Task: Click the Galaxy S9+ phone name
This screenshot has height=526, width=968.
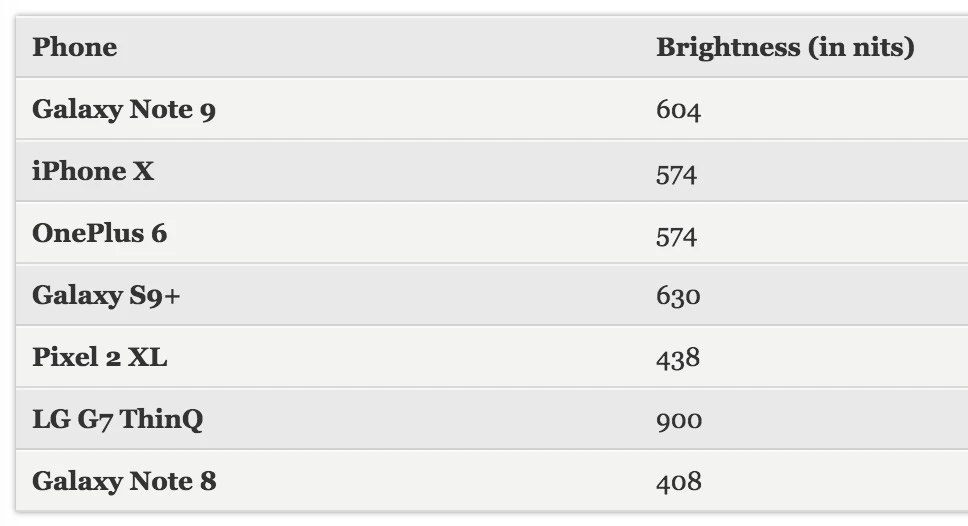Action: point(106,295)
